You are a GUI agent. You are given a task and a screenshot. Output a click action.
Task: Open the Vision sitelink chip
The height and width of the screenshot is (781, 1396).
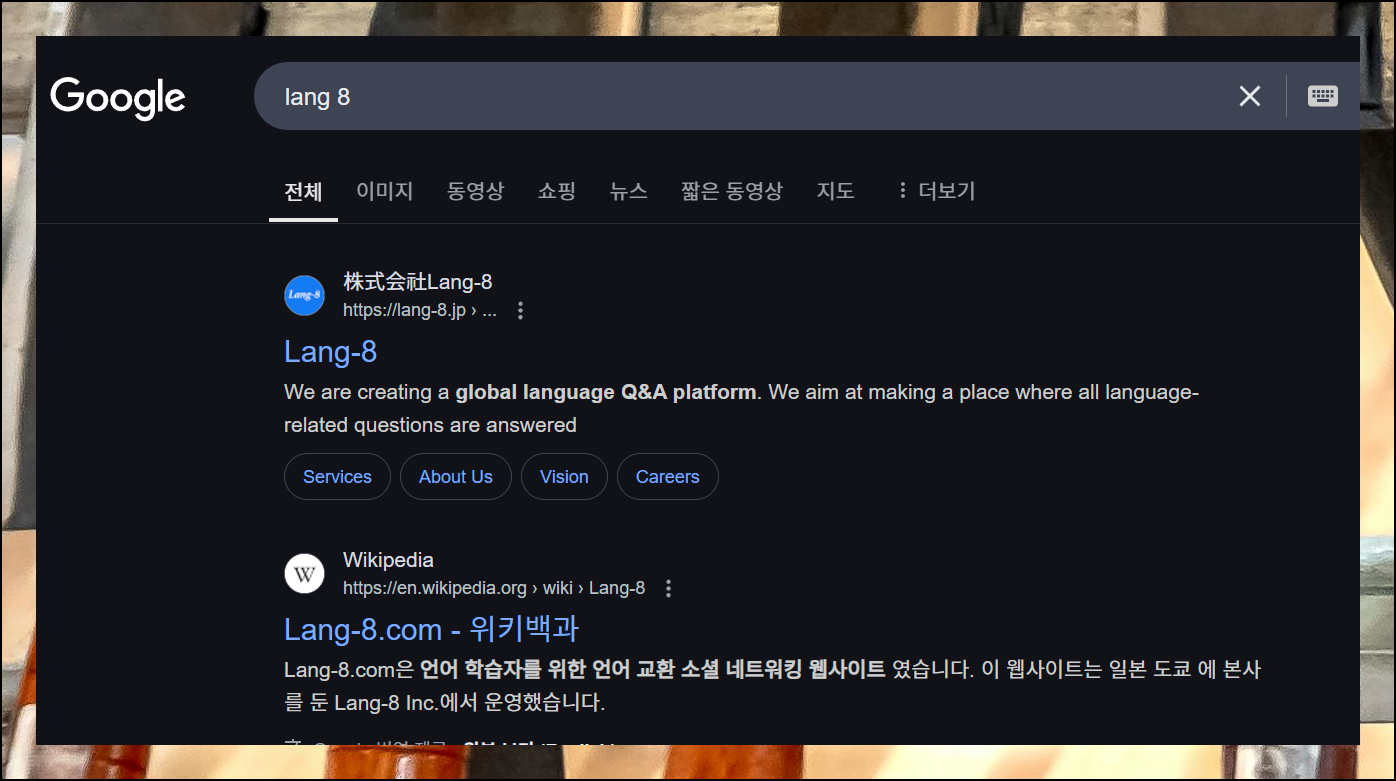(x=564, y=477)
